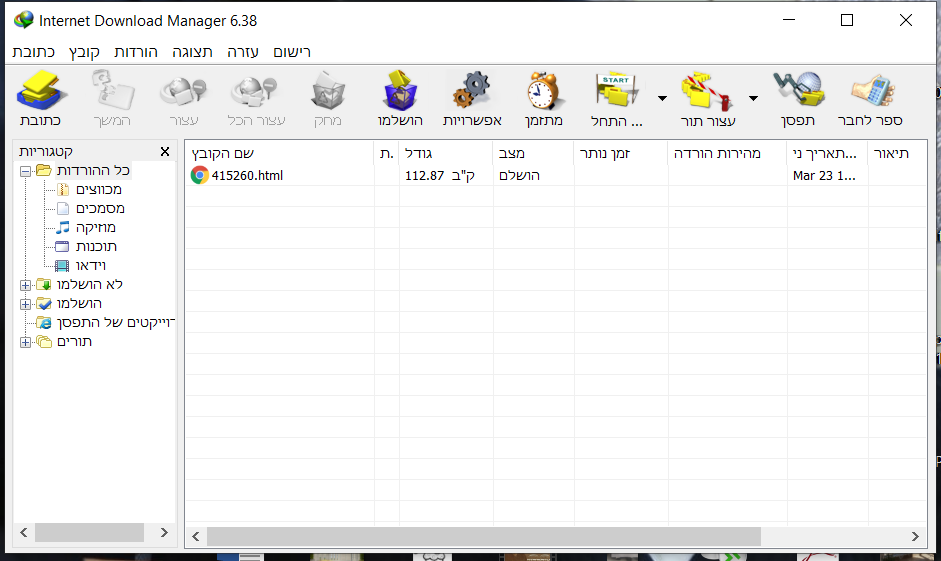Sort by Size (גודל) column header
This screenshot has height=561, width=941.
(x=446, y=154)
